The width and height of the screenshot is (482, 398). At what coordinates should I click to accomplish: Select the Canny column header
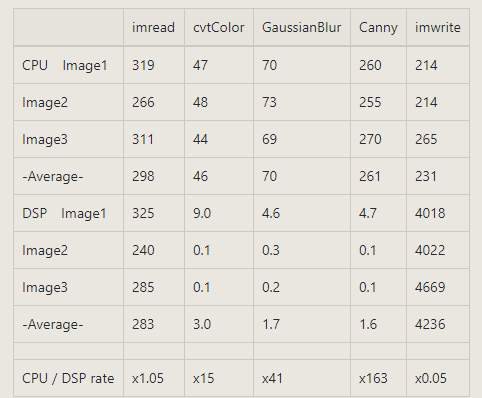tap(378, 28)
